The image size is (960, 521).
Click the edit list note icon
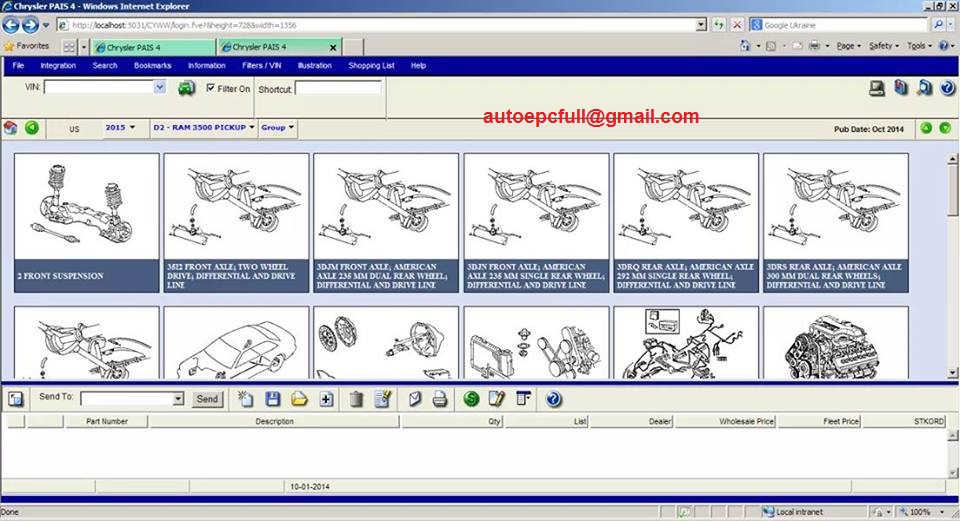pyautogui.click(x=383, y=399)
